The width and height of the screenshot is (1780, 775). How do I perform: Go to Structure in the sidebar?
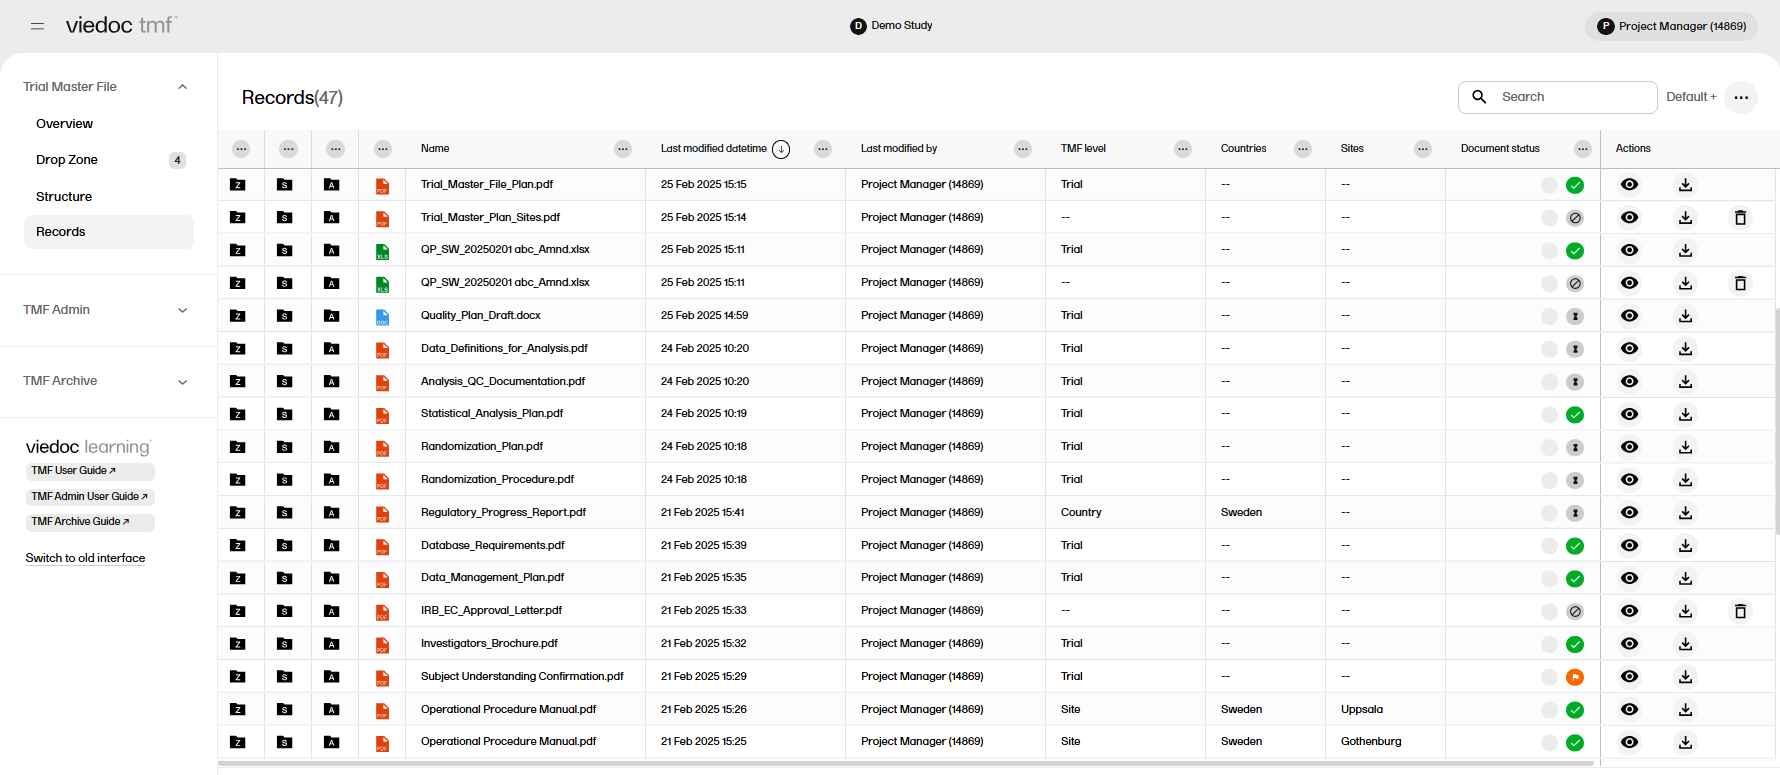pyautogui.click(x=64, y=197)
